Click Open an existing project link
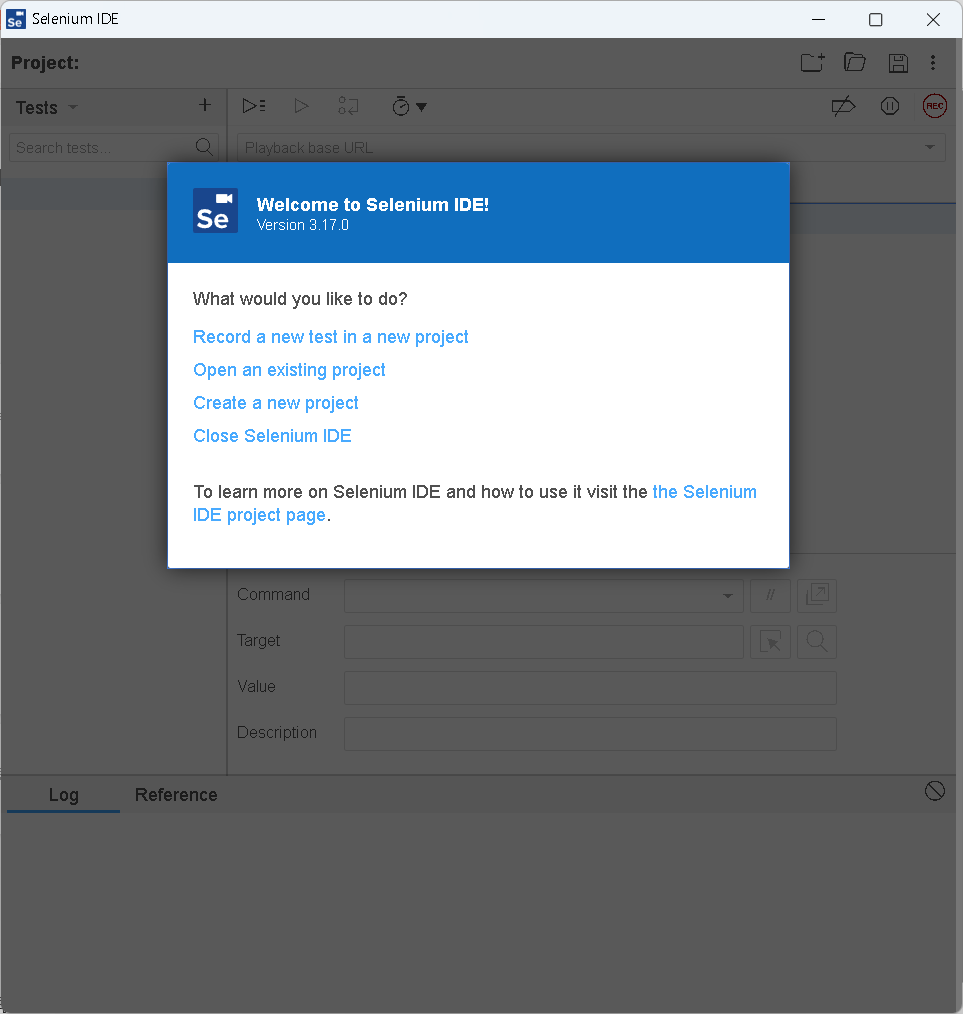Viewport: 963px width, 1014px height. [289, 370]
